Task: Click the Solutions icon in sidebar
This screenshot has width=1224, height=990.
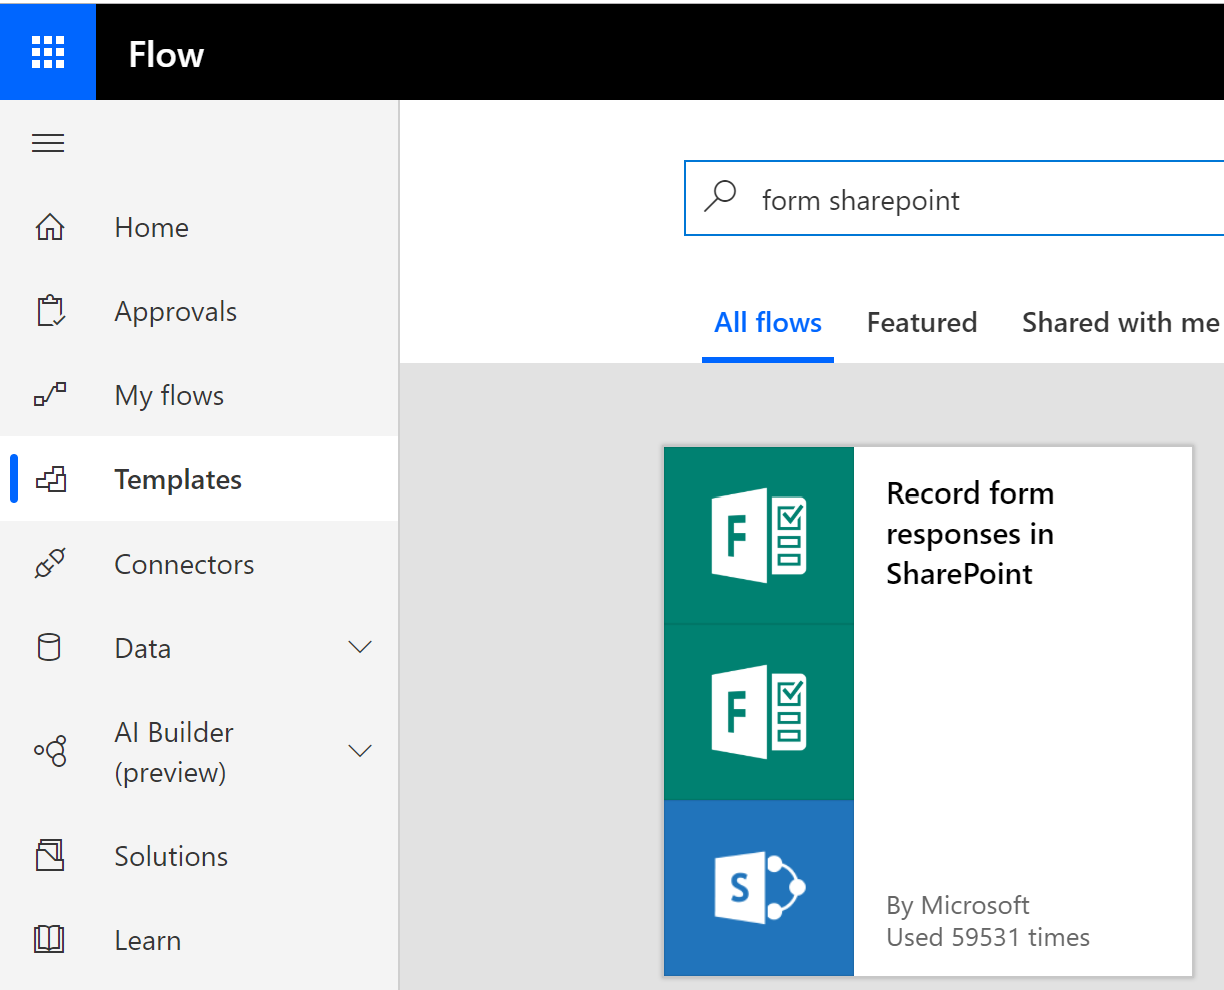Action: [50, 856]
